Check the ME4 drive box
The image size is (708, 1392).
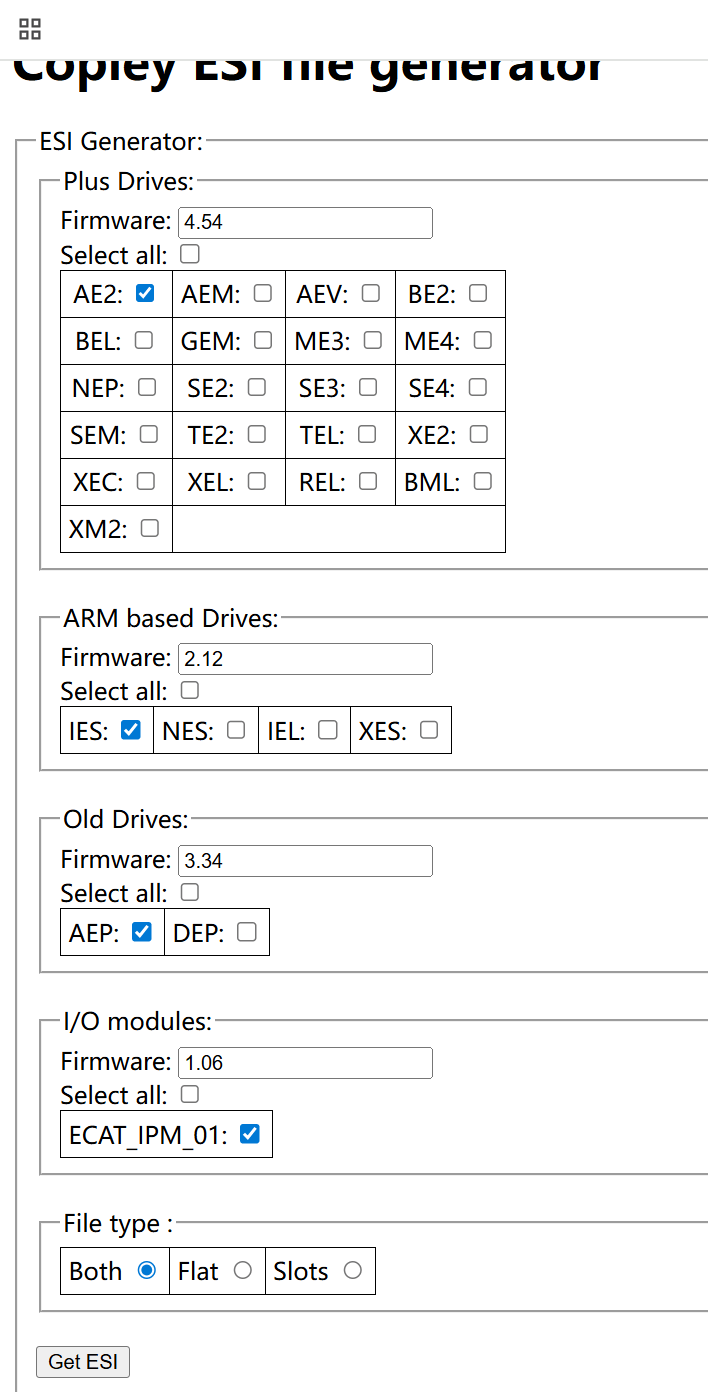(483, 340)
